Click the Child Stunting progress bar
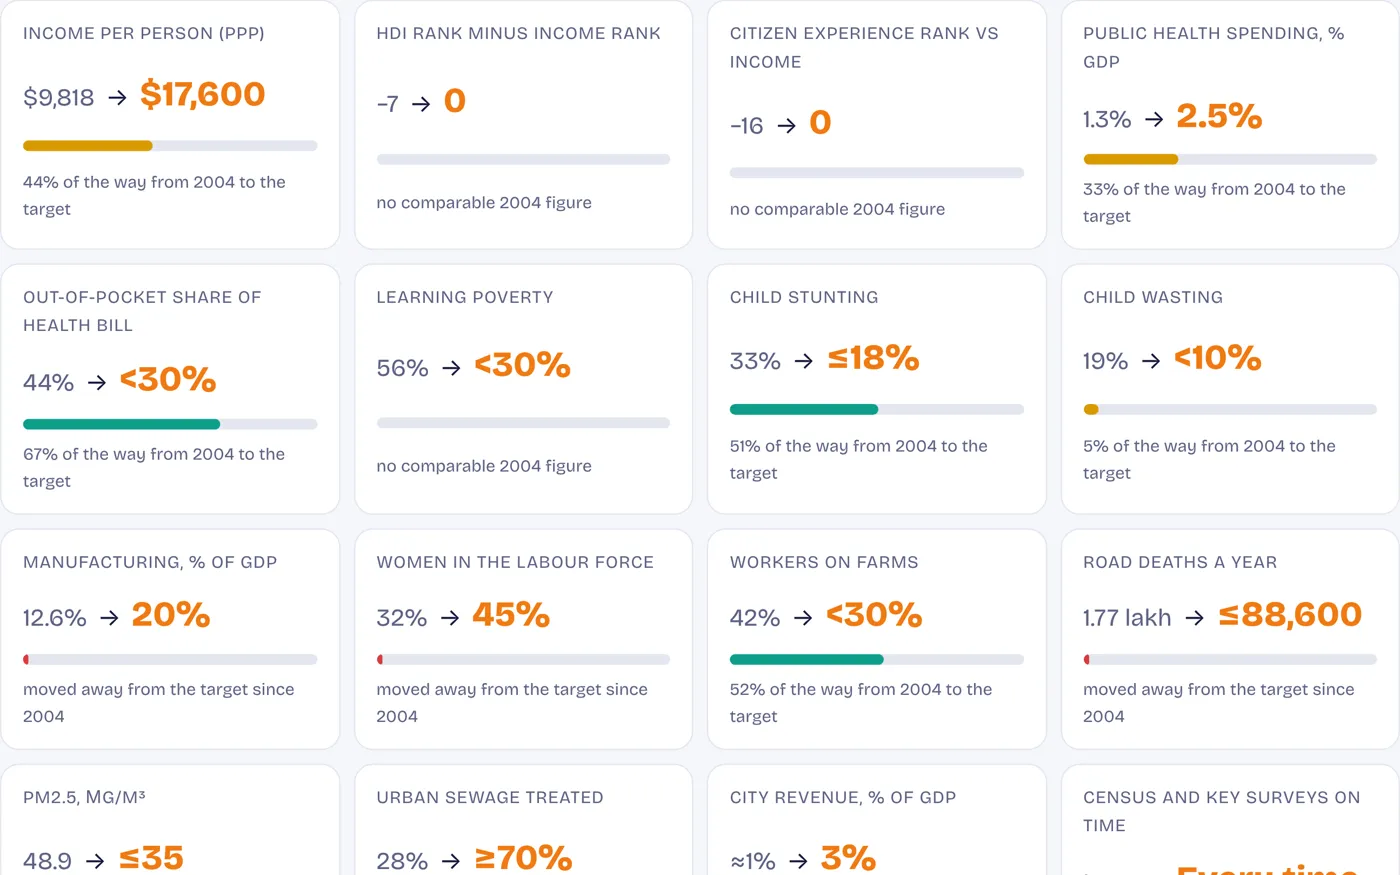 point(877,409)
